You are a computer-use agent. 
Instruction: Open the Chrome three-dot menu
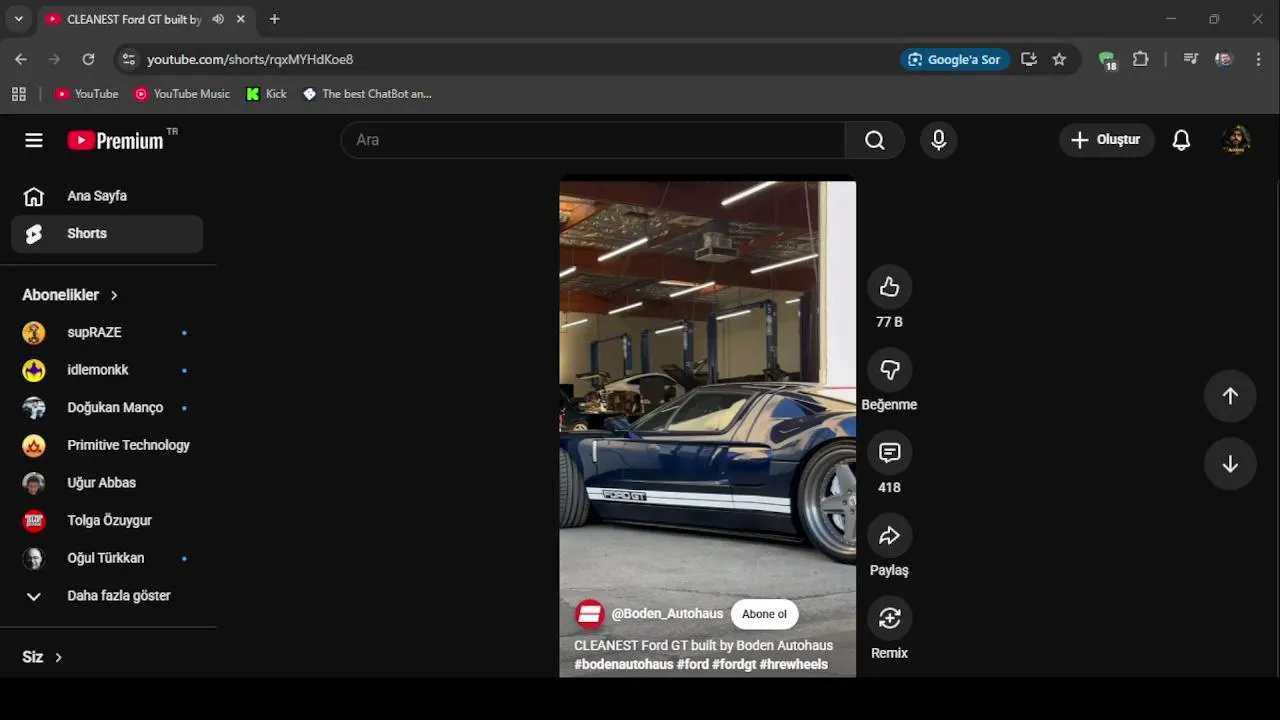(1258, 59)
